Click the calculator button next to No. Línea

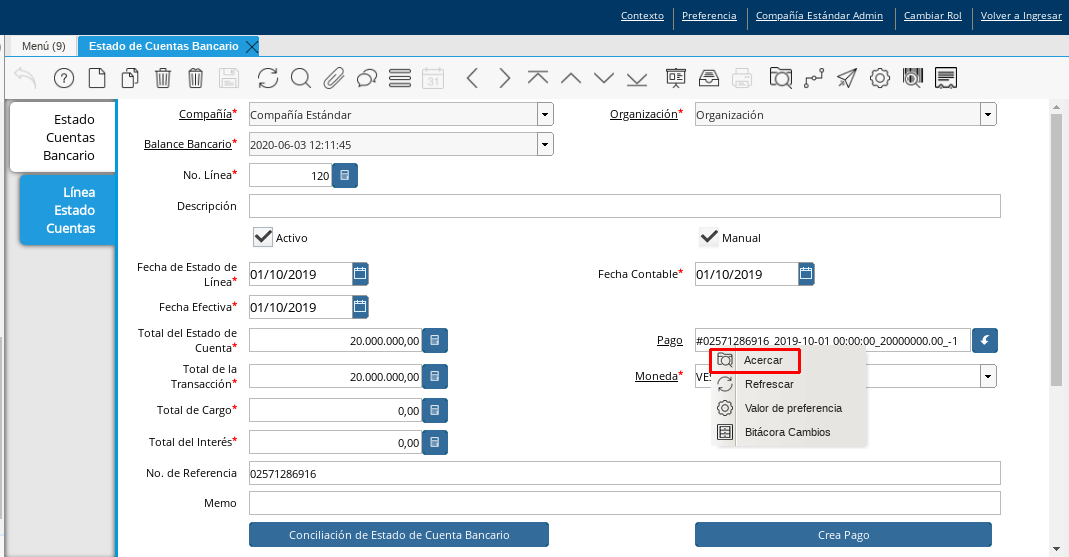[345, 176]
